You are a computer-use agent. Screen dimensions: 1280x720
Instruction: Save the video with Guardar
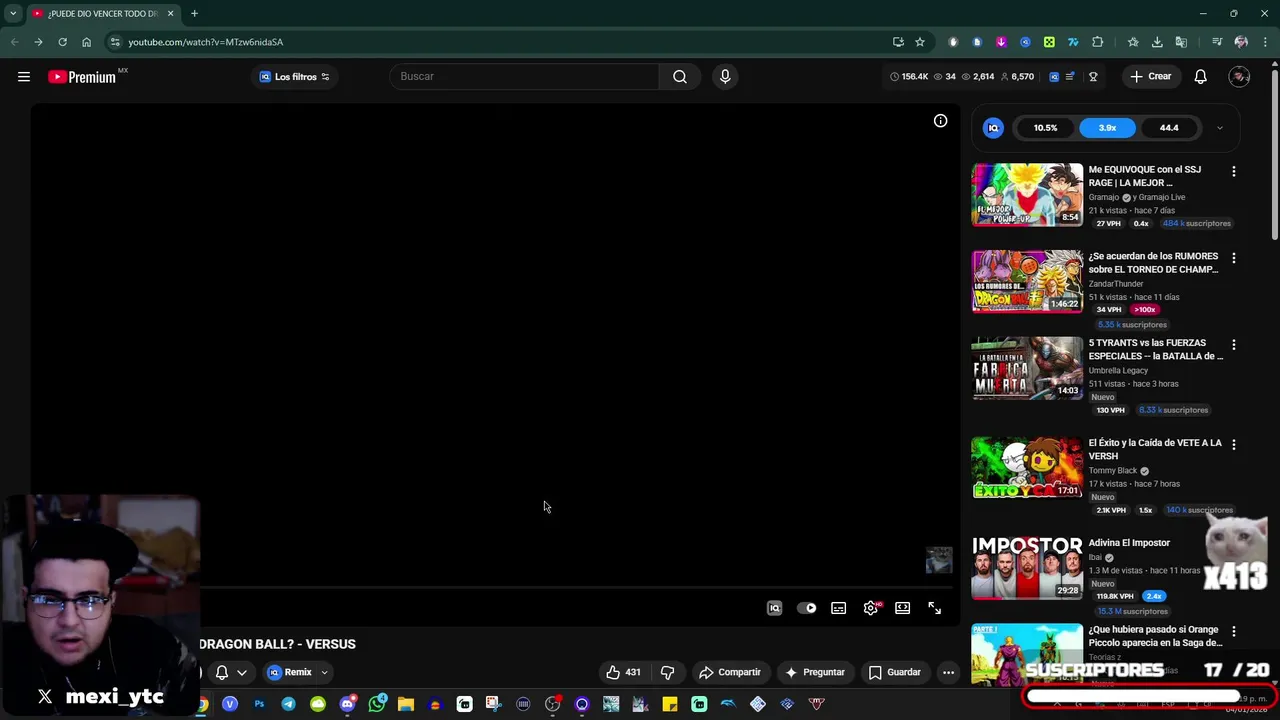coord(895,672)
